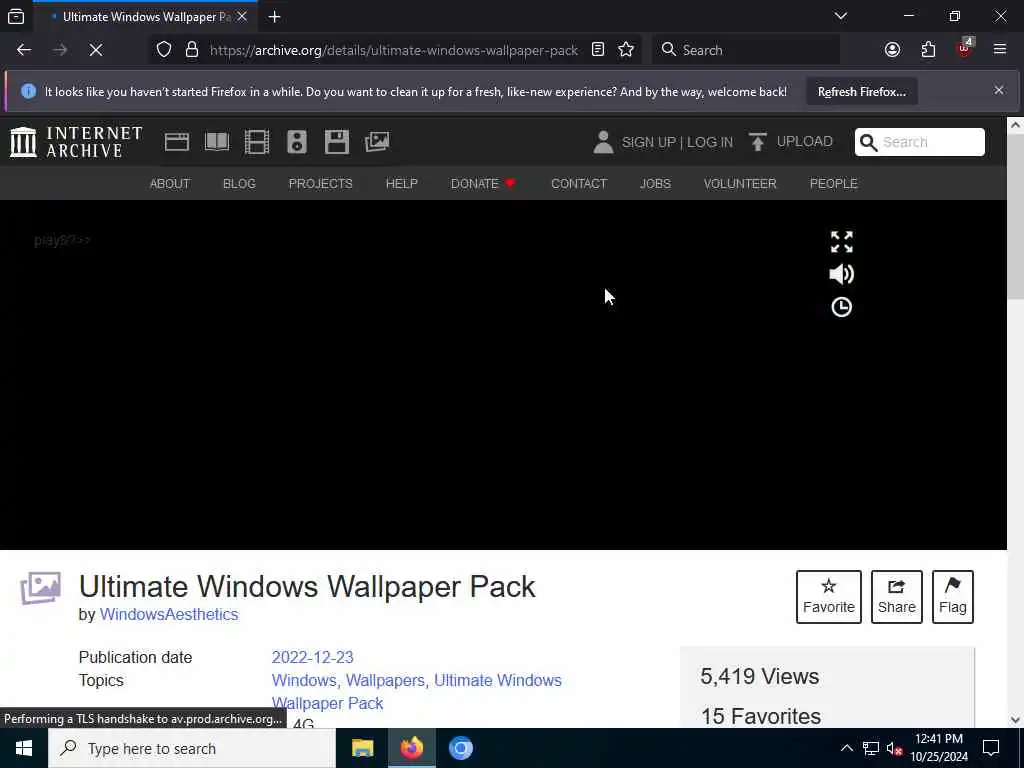The width and height of the screenshot is (1024, 768).
Task: Open the notification center icon
Action: [x=991, y=748]
